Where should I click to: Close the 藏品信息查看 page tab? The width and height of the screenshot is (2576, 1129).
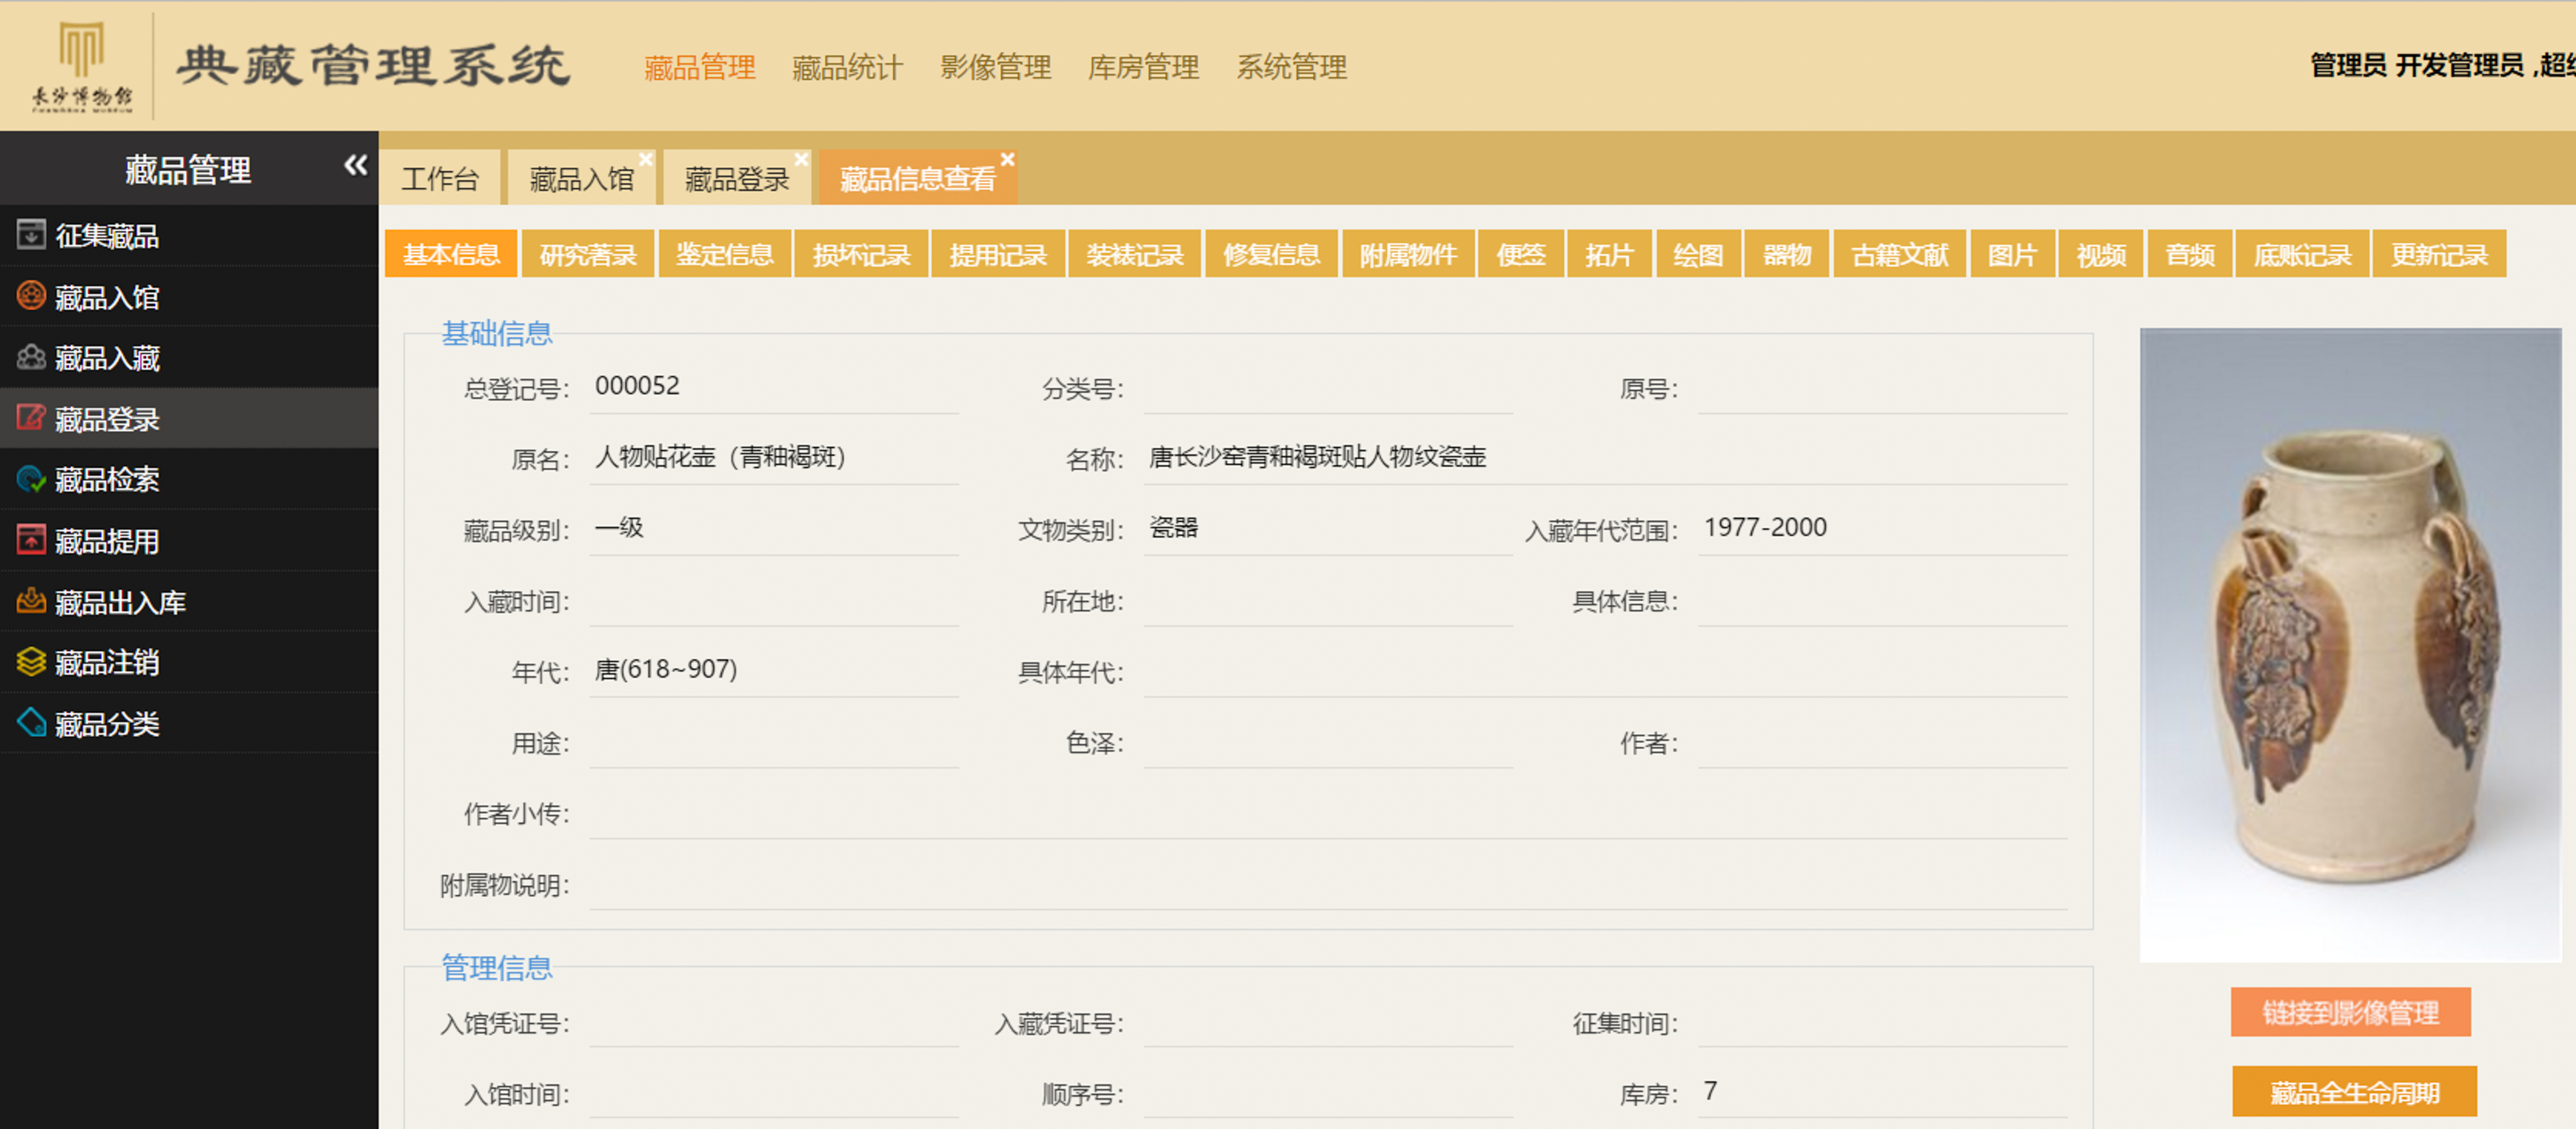tap(1008, 160)
